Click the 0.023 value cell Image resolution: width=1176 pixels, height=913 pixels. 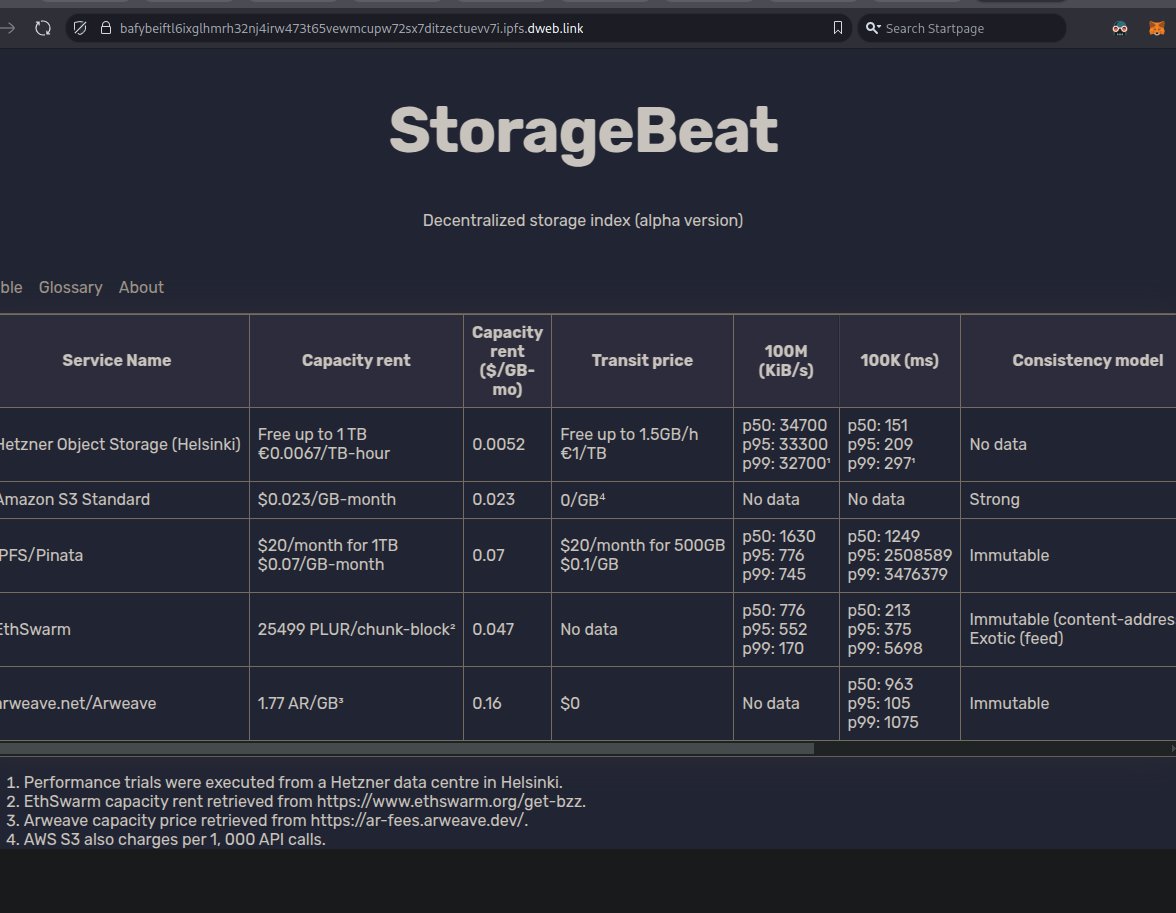click(x=507, y=500)
